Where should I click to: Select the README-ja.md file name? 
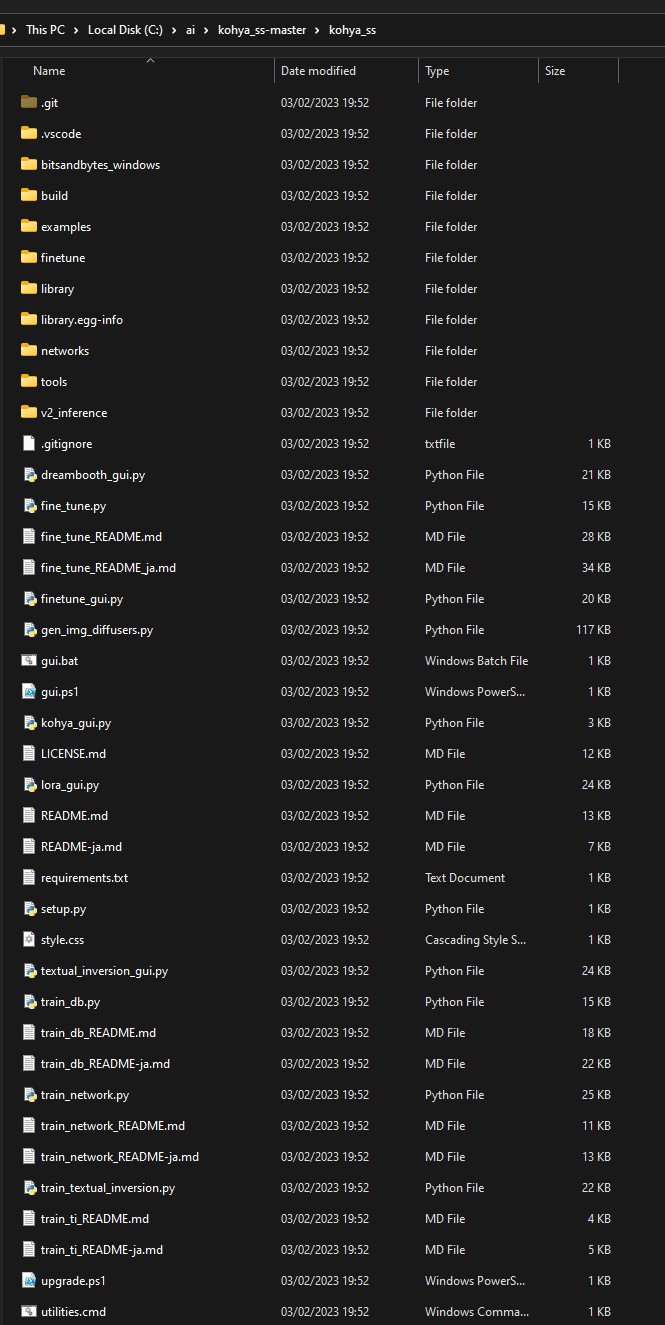click(81, 846)
